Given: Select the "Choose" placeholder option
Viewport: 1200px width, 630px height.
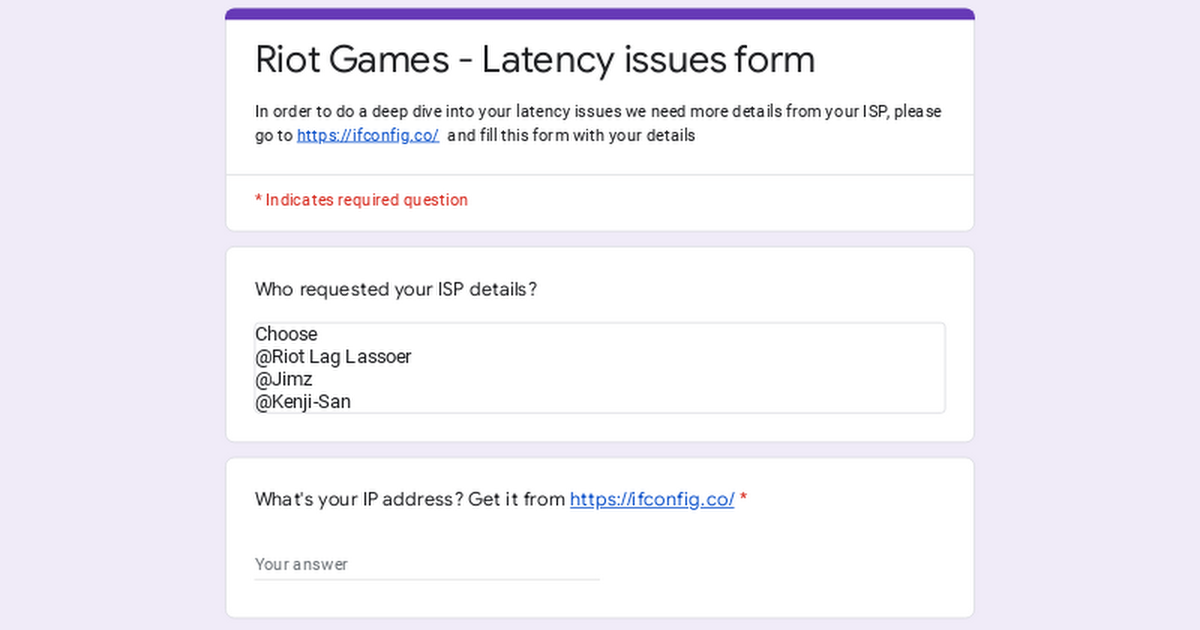Looking at the screenshot, I should [286, 334].
